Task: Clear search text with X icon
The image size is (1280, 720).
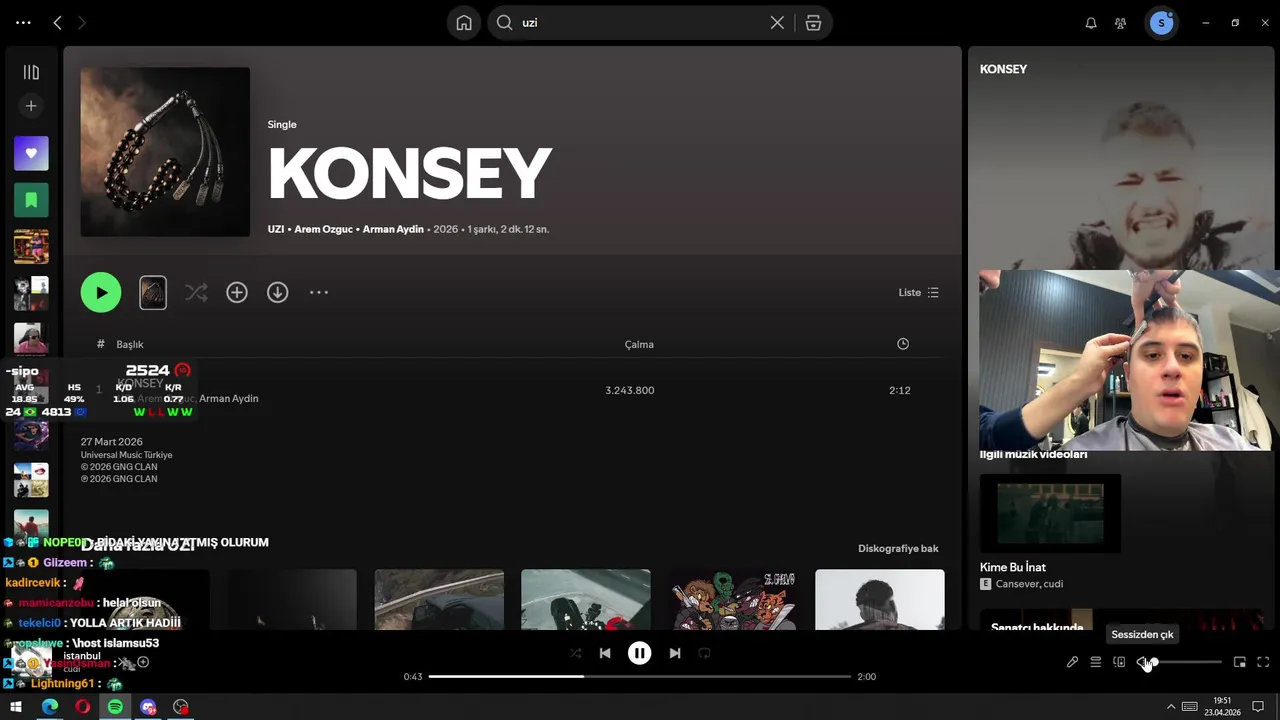Action: click(x=777, y=22)
